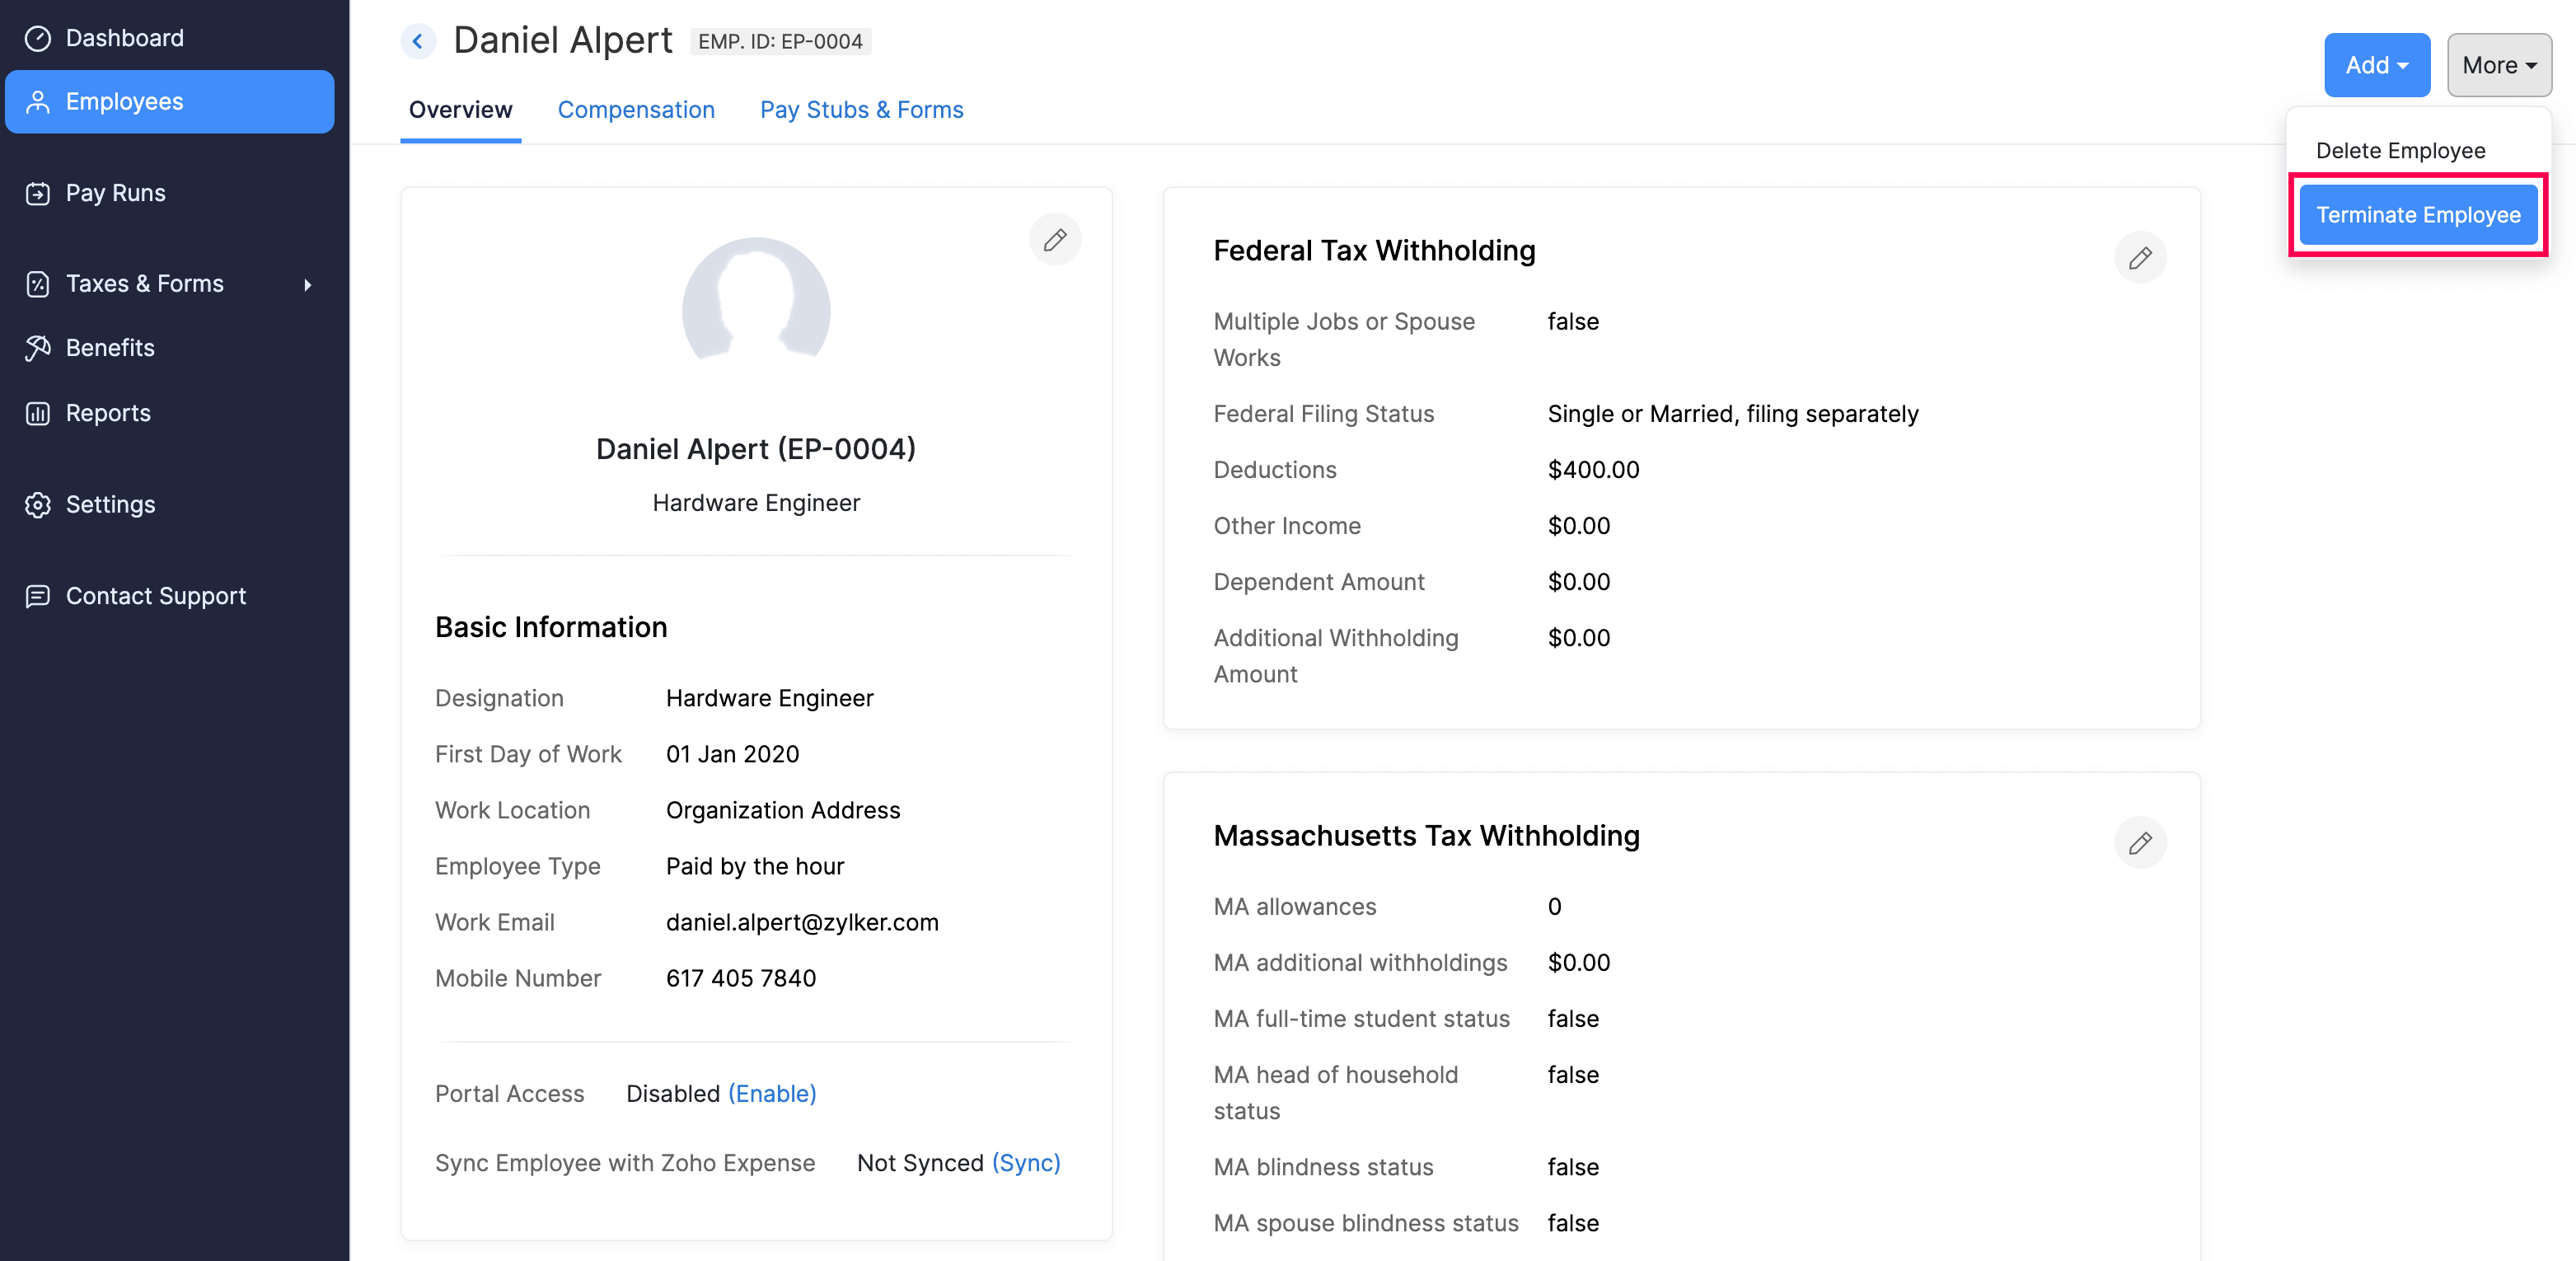2576x1261 pixels.
Task: Click the employee avatar placeholder image
Action: (x=756, y=307)
